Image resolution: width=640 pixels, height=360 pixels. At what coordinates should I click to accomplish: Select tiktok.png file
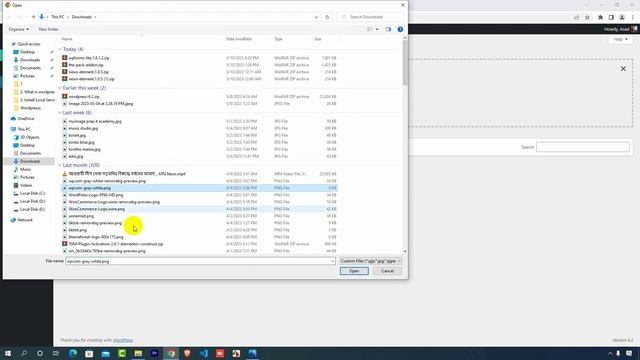point(78,230)
